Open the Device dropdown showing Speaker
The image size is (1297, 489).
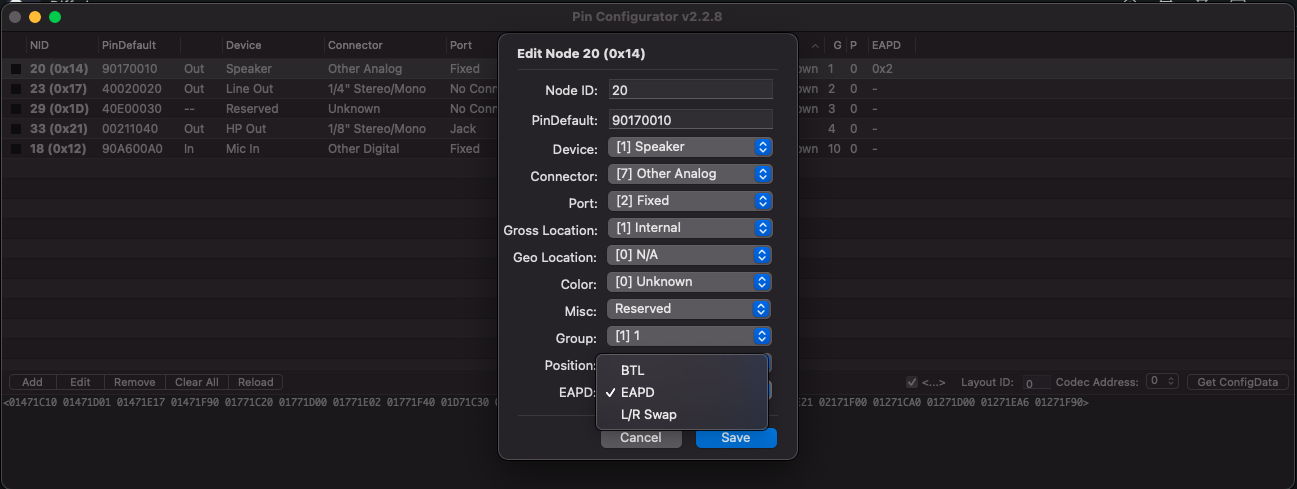690,147
